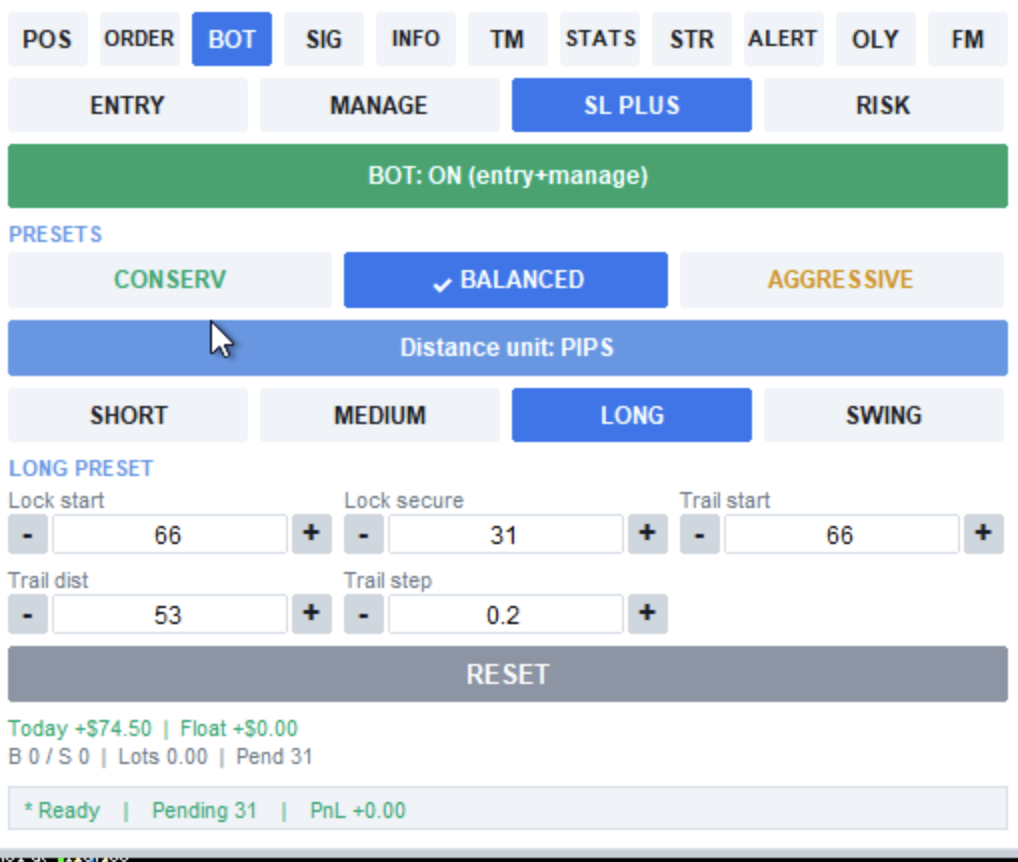Edit the Lock start field
1018x862 pixels.
pos(169,534)
